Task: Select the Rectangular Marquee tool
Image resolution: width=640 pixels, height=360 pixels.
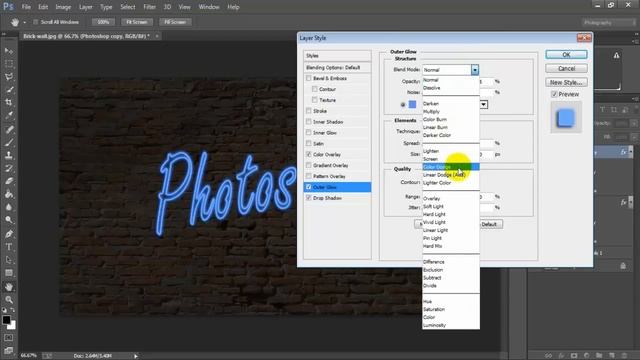Action: (x=9, y=64)
